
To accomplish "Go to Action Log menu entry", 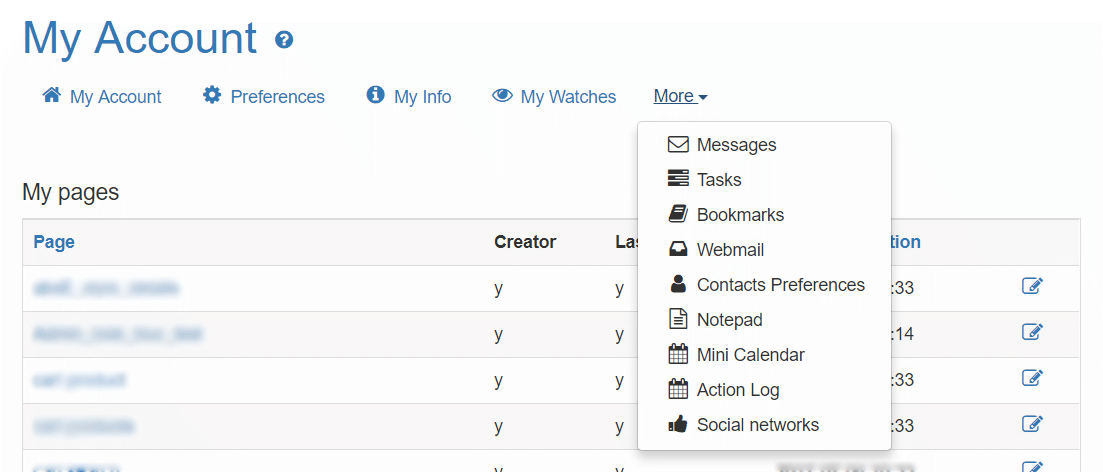I will 738,390.
